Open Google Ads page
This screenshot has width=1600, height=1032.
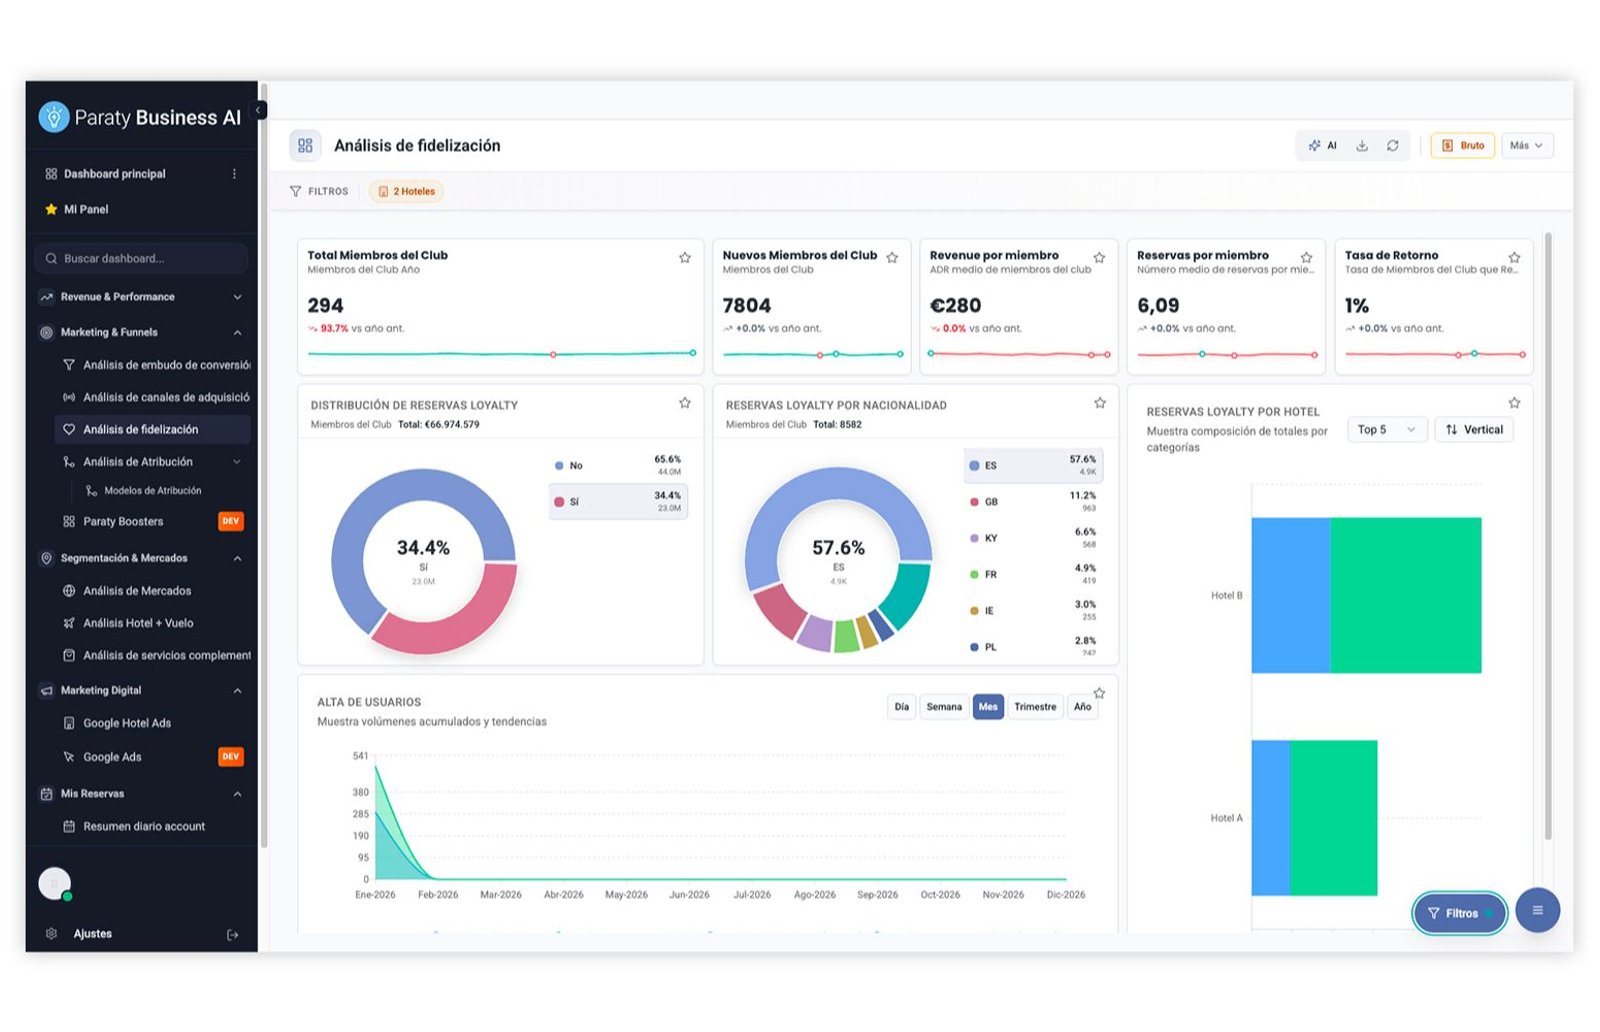tap(112, 757)
